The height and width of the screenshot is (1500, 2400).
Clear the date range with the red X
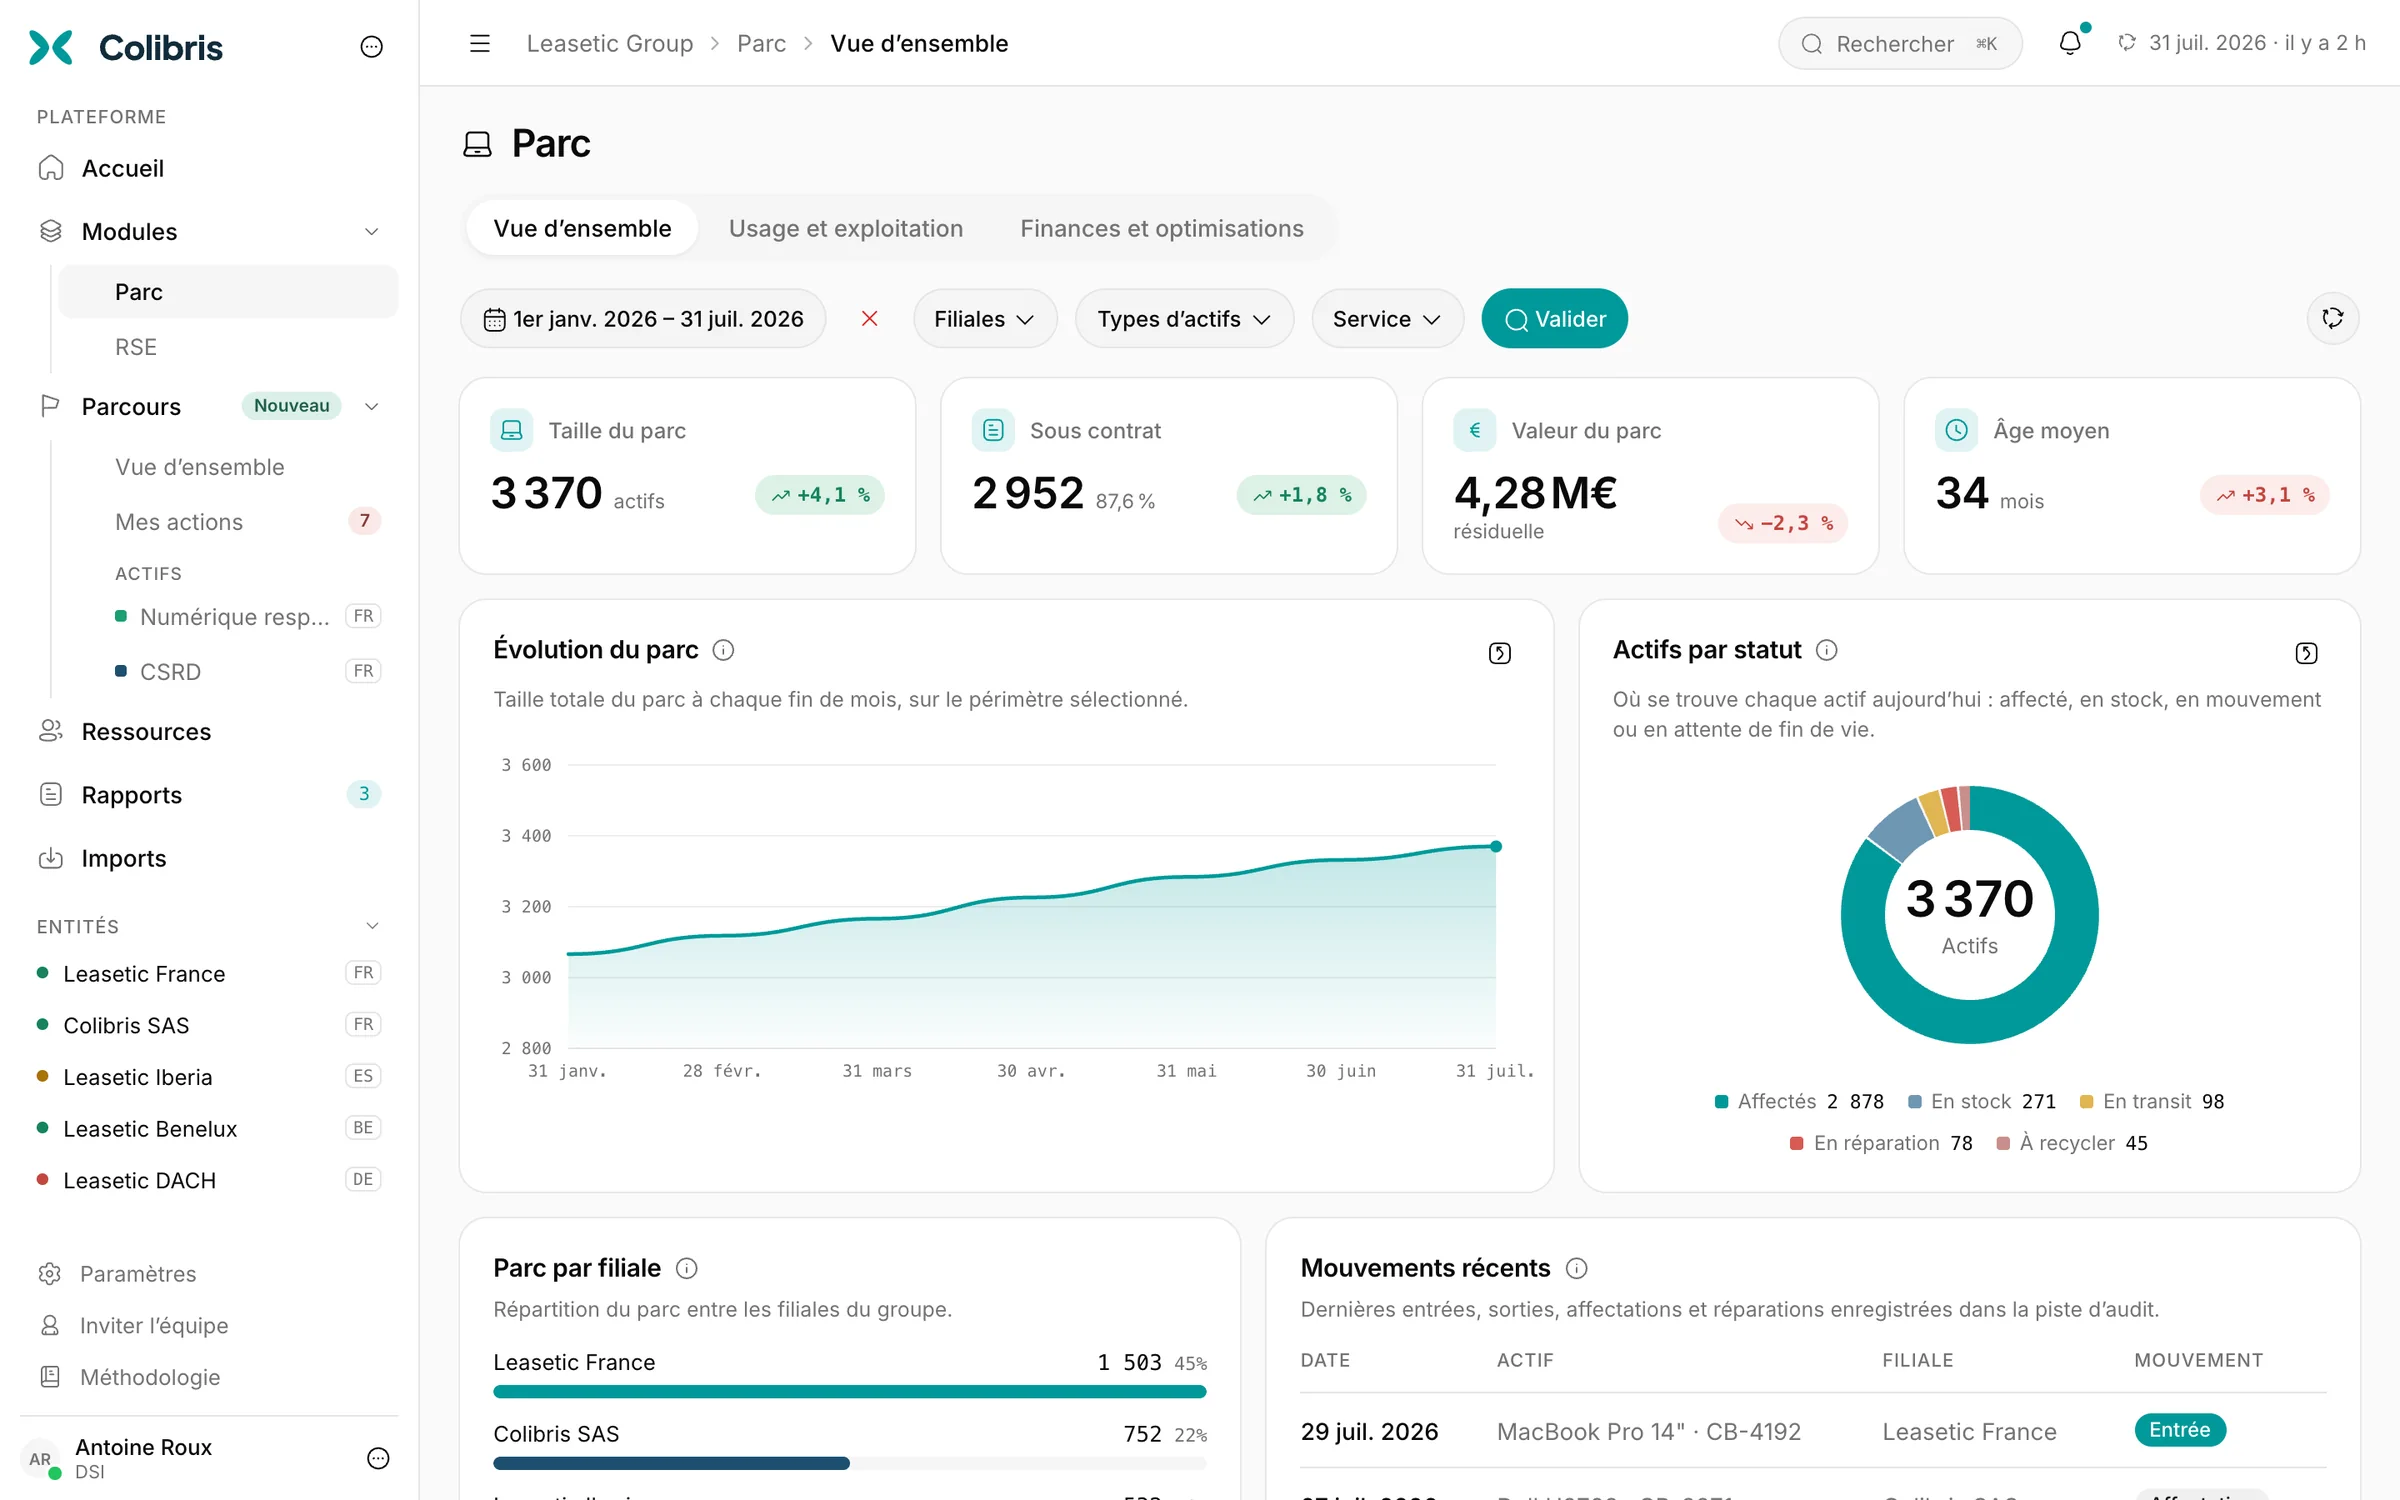870,319
